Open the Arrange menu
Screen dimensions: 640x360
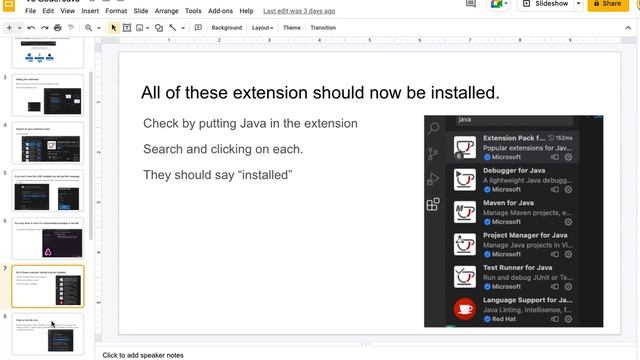[167, 11]
